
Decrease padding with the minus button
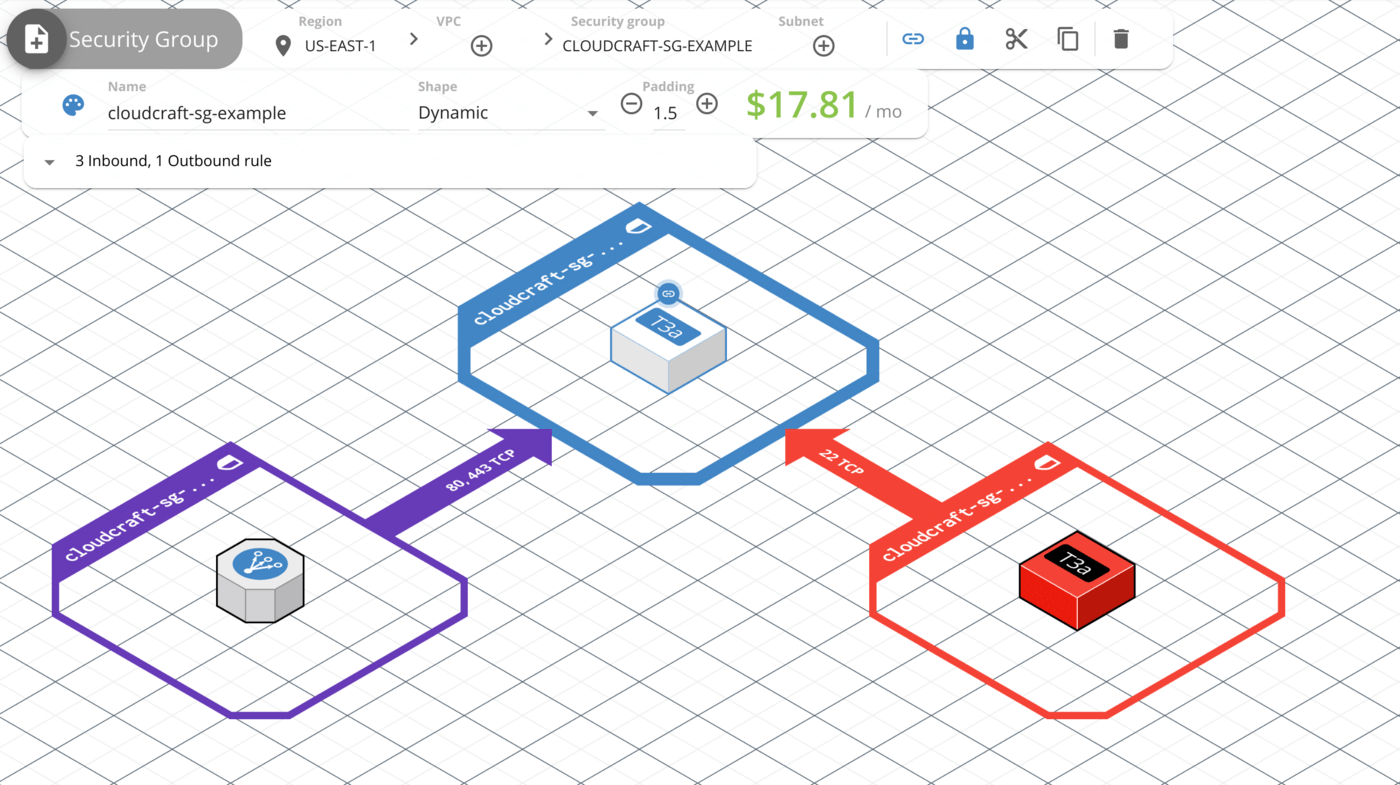coord(631,103)
